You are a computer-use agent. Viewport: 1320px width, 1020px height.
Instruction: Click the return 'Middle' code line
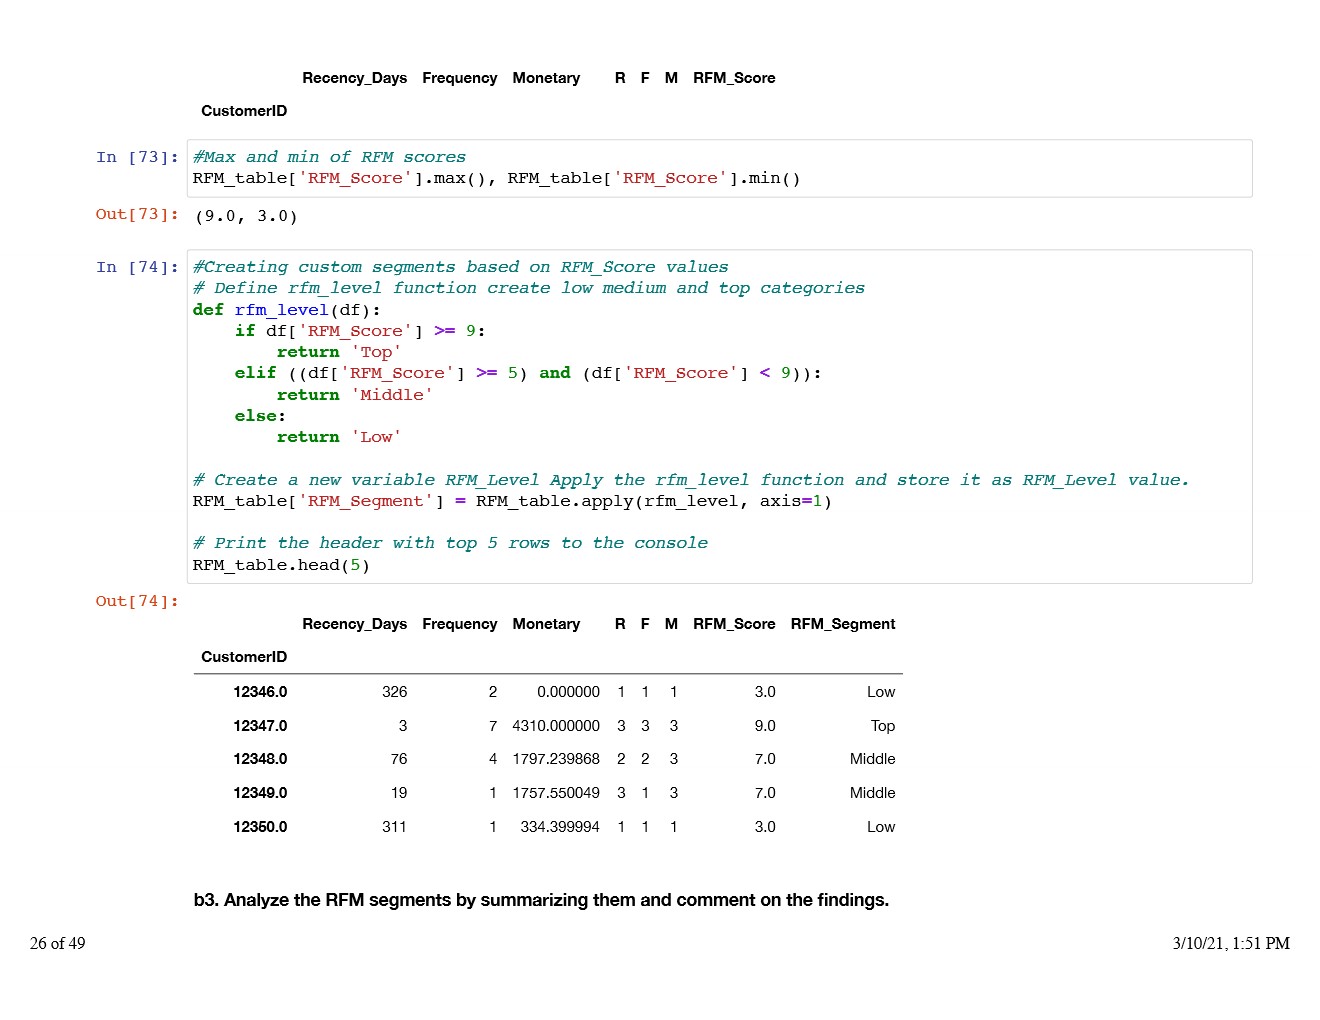click(354, 395)
